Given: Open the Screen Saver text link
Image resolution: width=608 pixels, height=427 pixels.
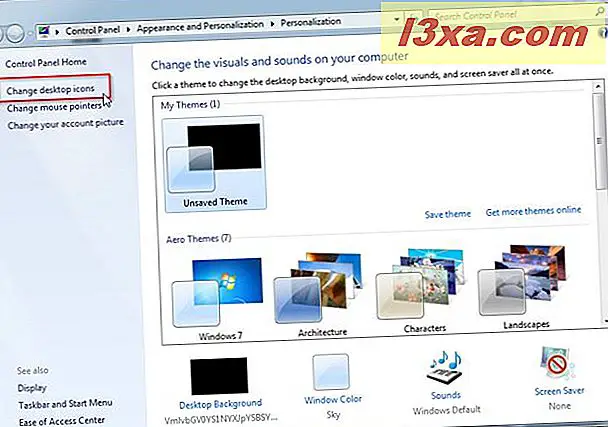Looking at the screenshot, I should tap(559, 391).
